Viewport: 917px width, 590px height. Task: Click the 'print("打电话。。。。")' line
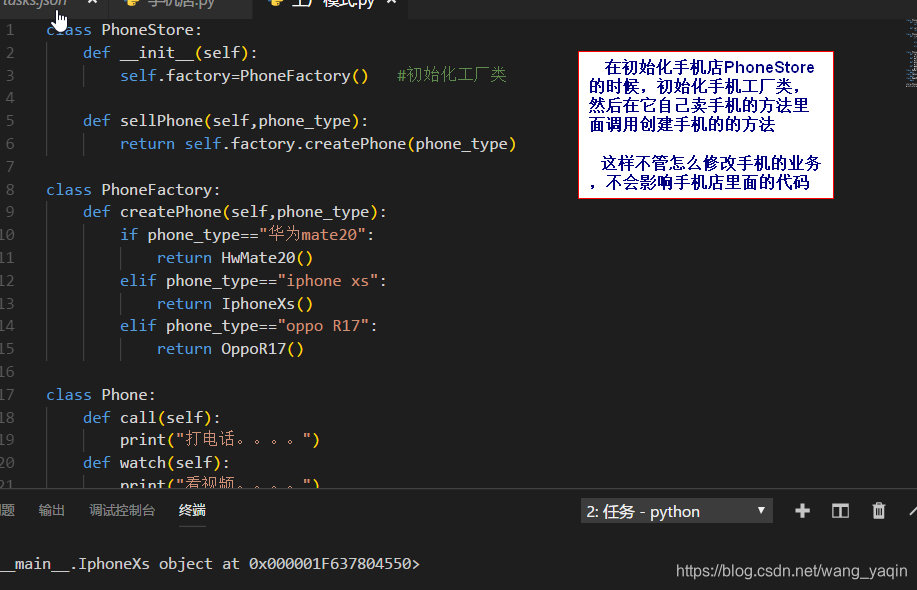tap(220, 440)
